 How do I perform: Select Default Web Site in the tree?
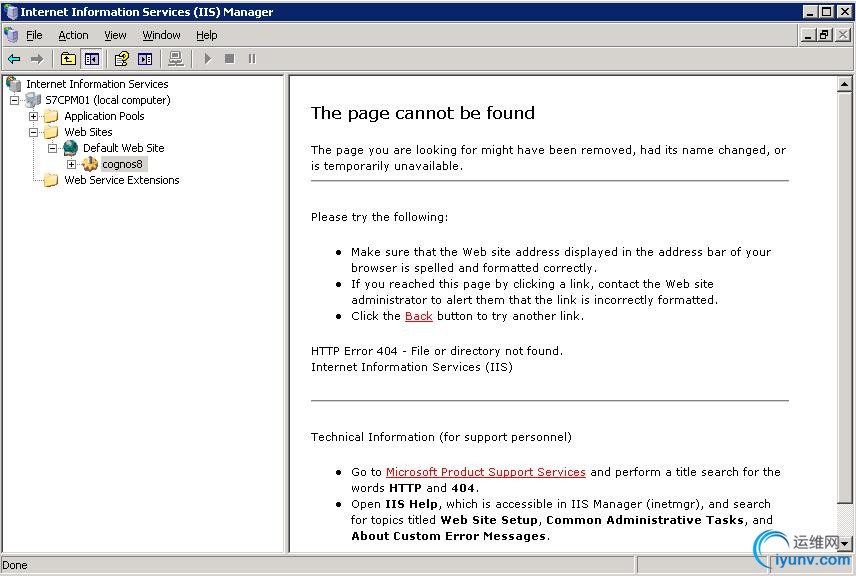point(123,148)
